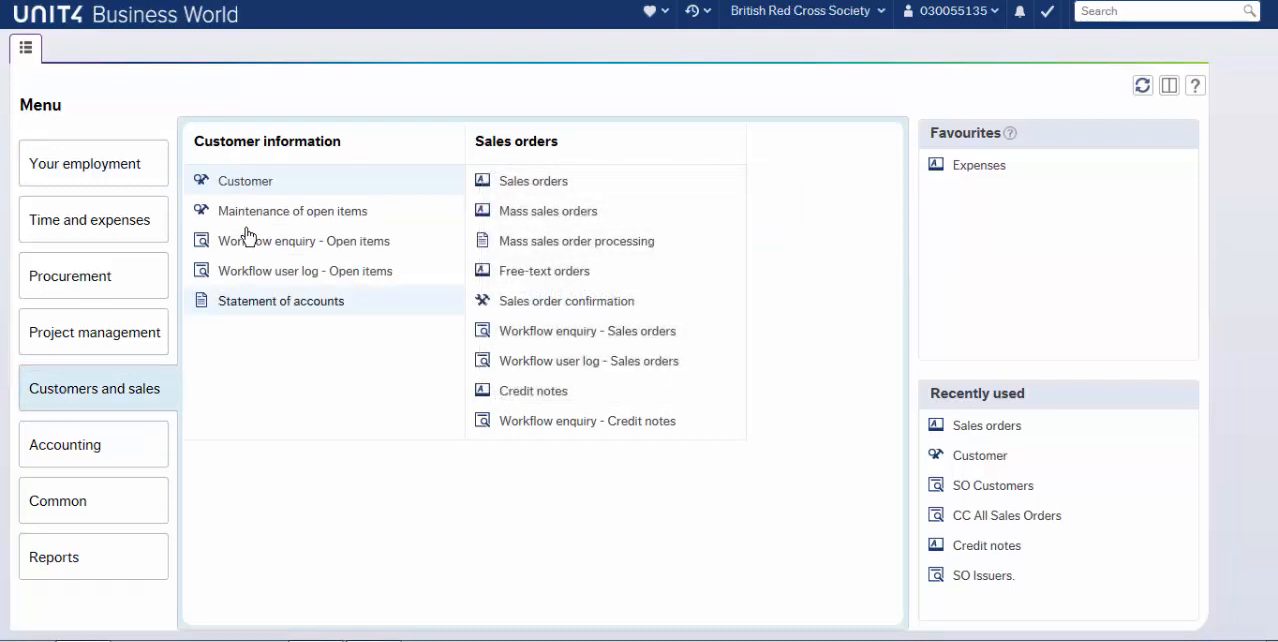Click icon beside SO Customers

[936, 485]
